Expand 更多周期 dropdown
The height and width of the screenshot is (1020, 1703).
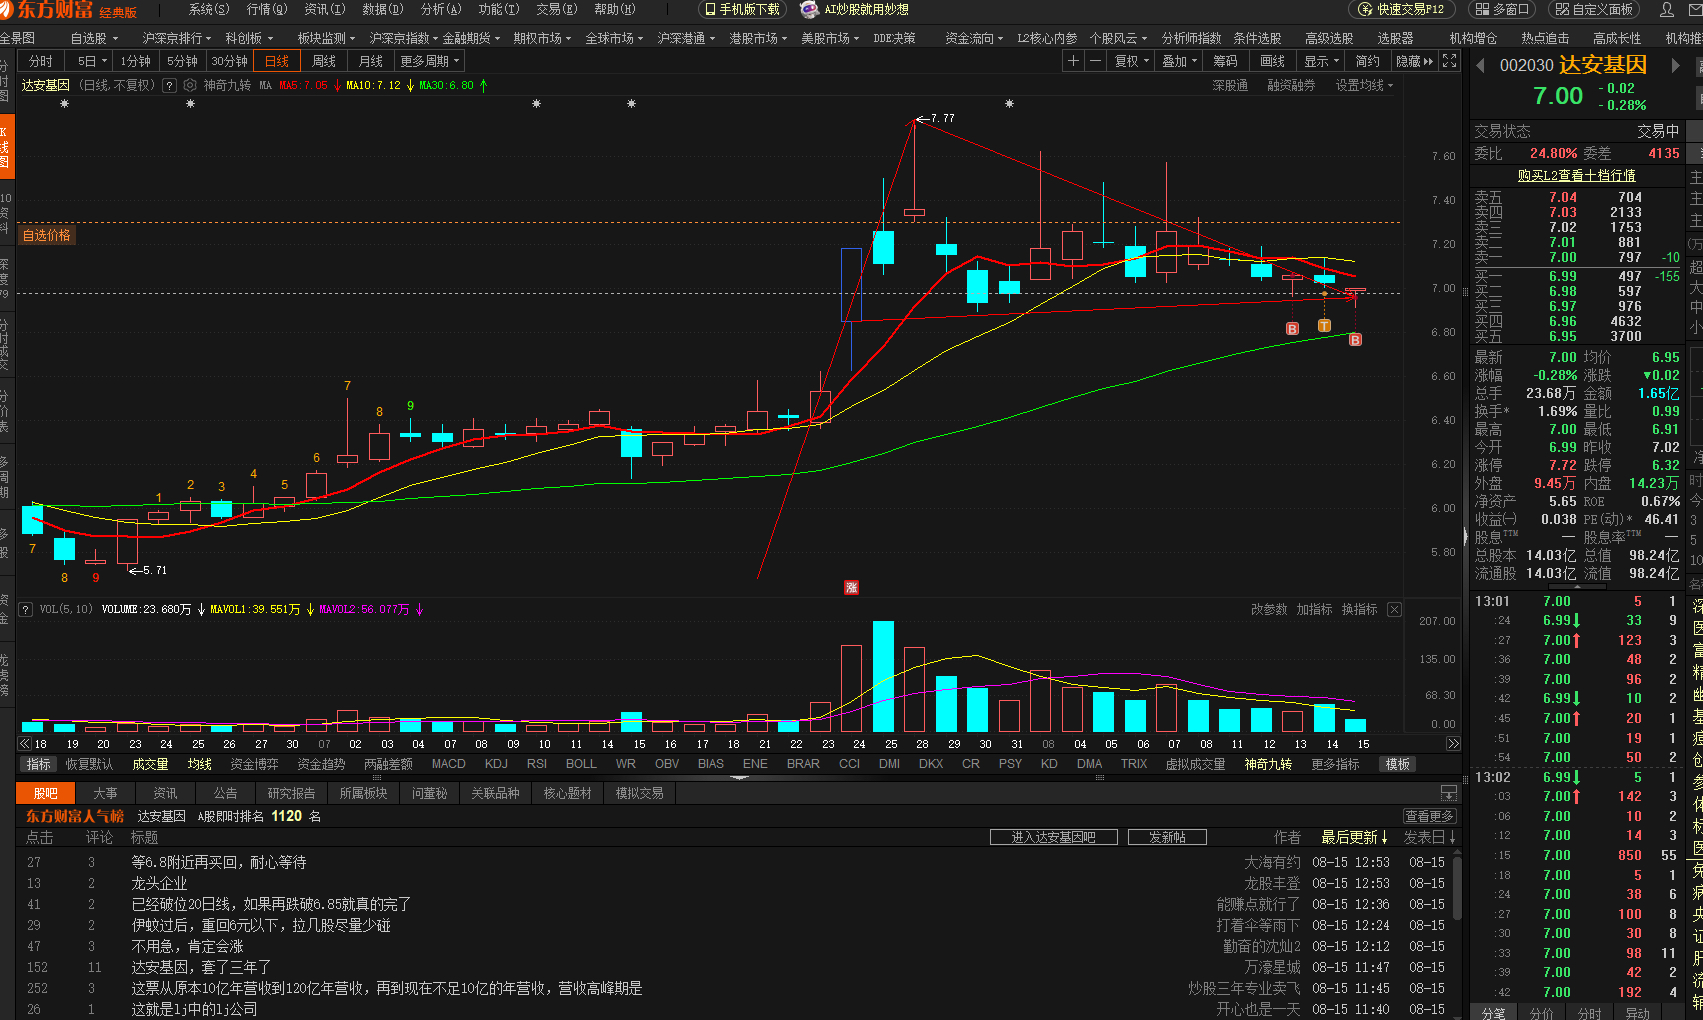point(430,61)
